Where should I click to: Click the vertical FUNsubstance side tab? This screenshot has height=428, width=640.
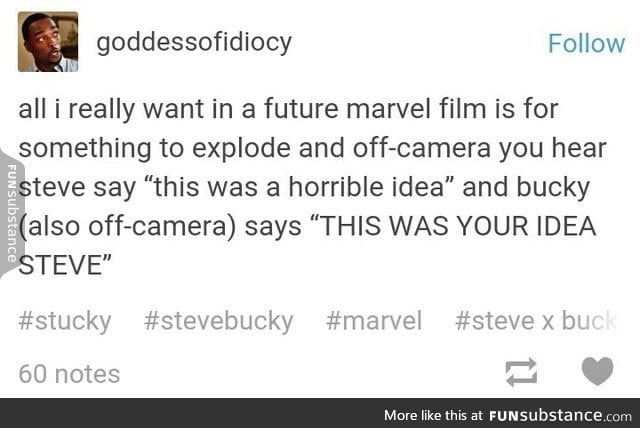[11, 213]
